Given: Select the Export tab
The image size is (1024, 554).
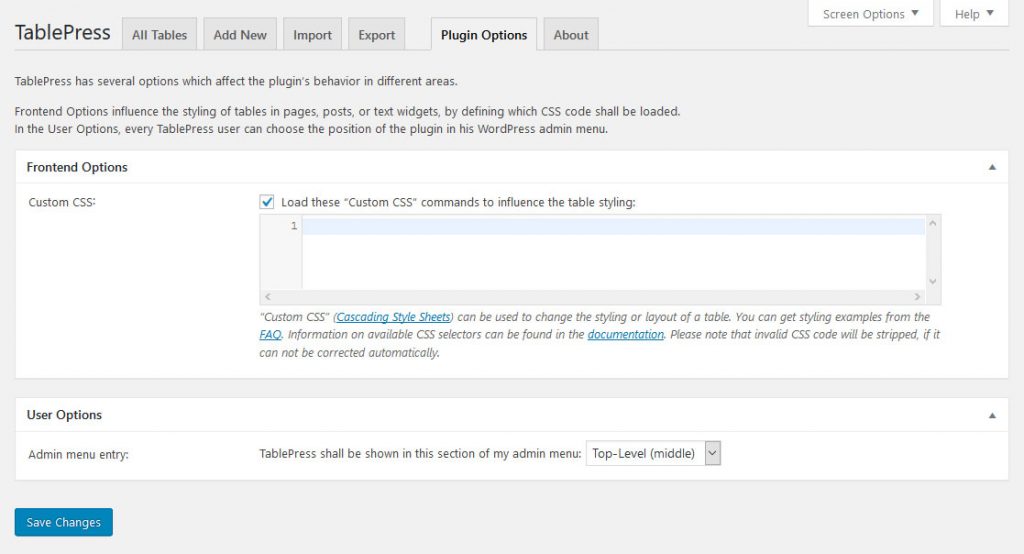Looking at the screenshot, I should coord(377,35).
